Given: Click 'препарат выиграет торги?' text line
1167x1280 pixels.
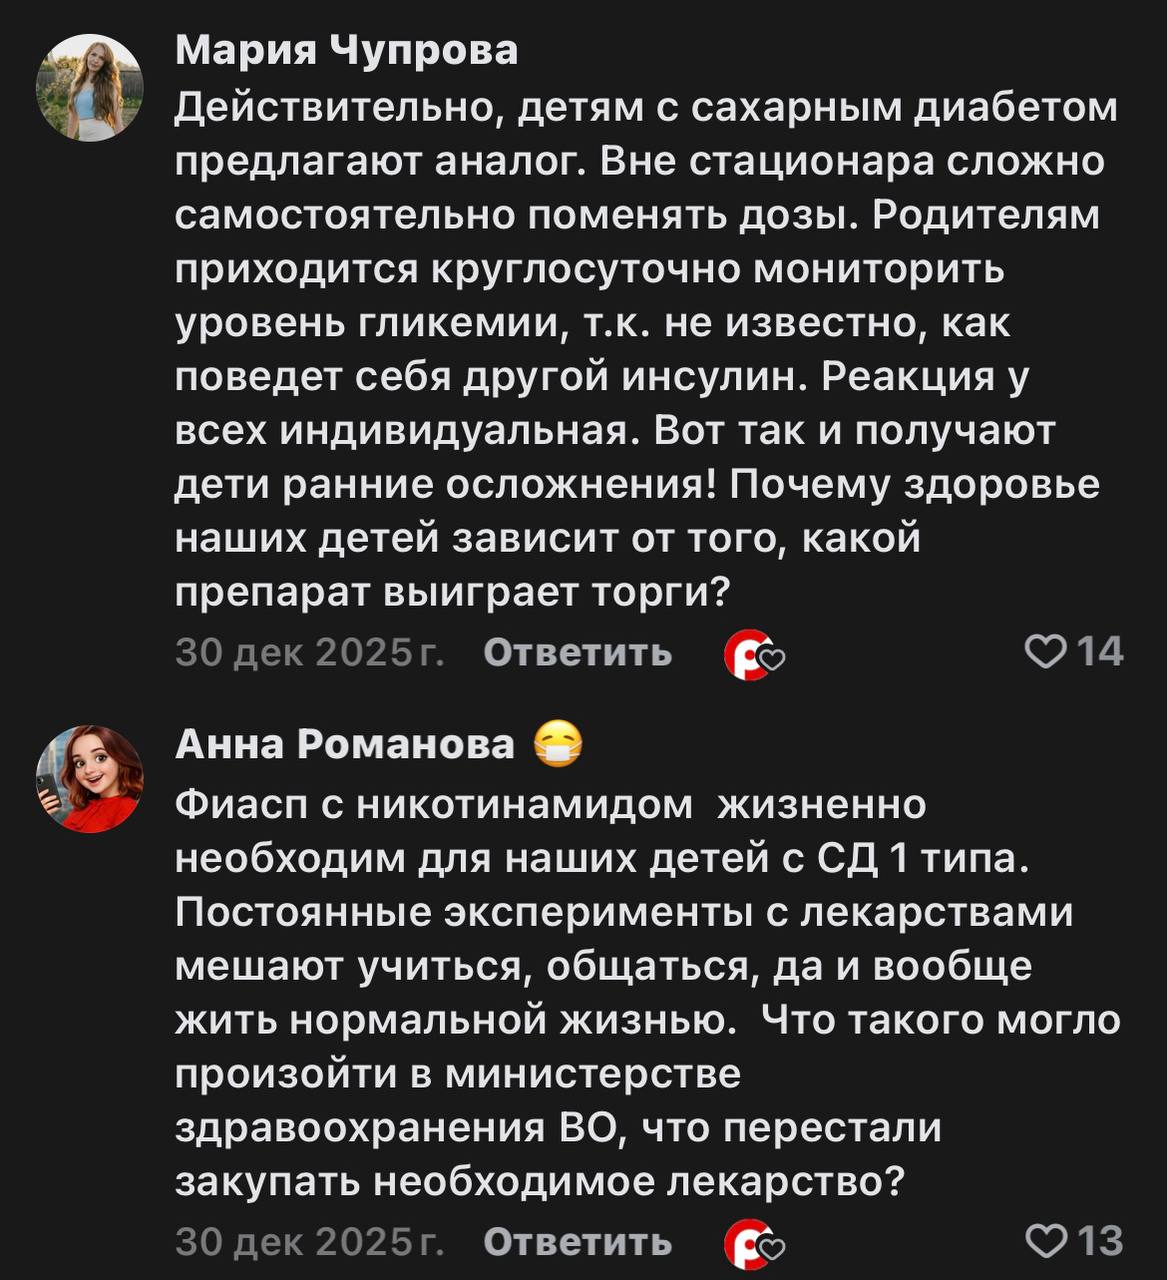Looking at the screenshot, I should pos(454,593).
